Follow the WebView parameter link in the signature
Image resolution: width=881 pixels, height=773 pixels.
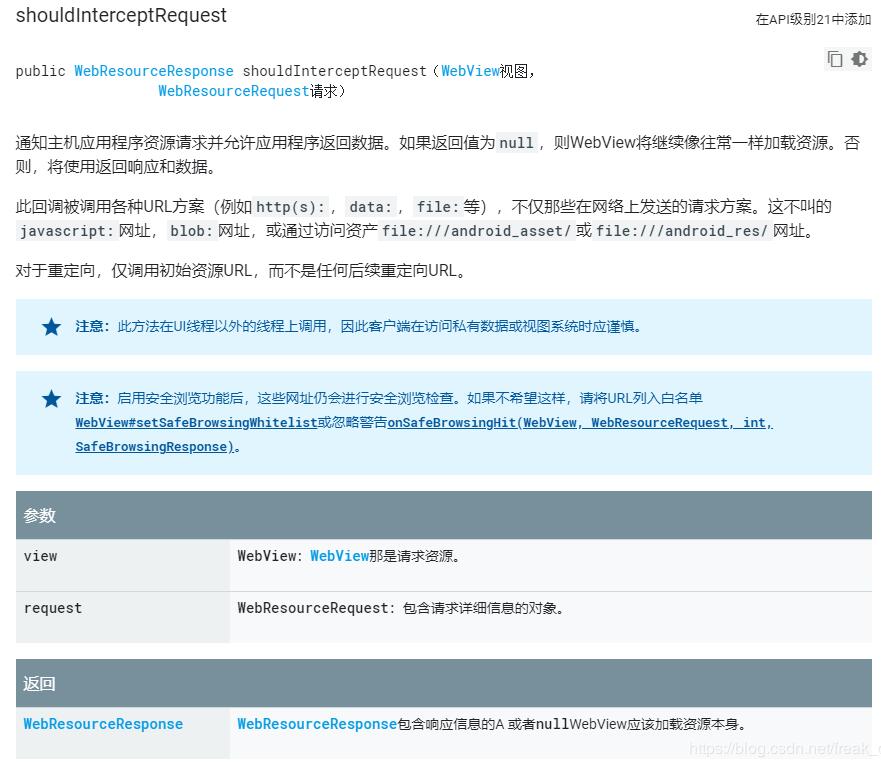click(470, 71)
